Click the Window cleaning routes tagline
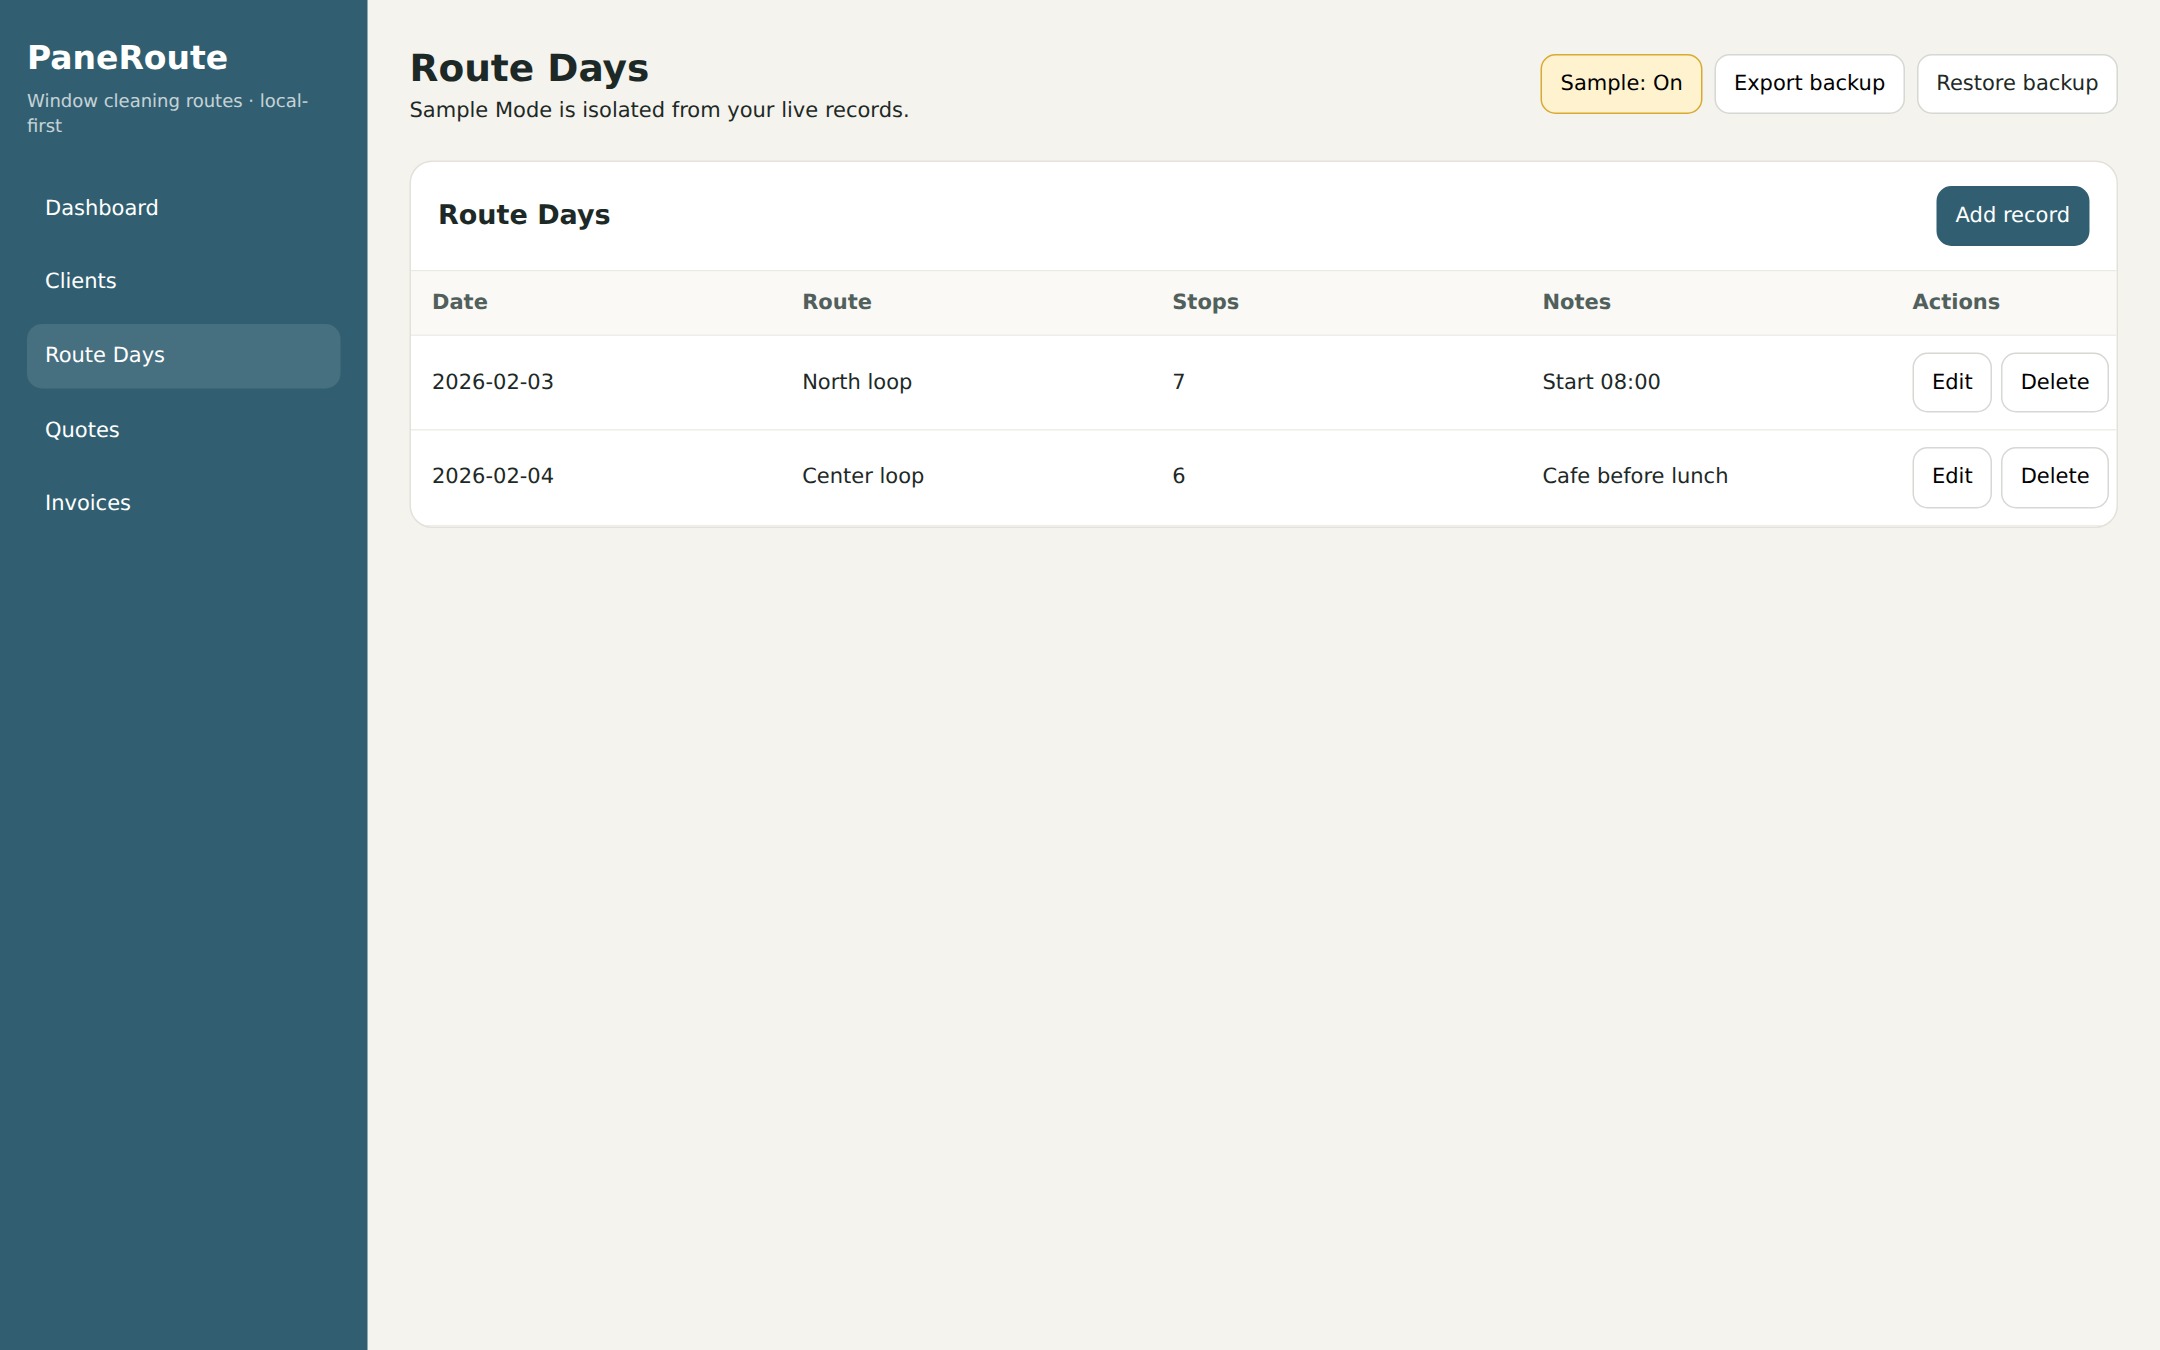Image resolution: width=2160 pixels, height=1350 pixels. pos(167,113)
